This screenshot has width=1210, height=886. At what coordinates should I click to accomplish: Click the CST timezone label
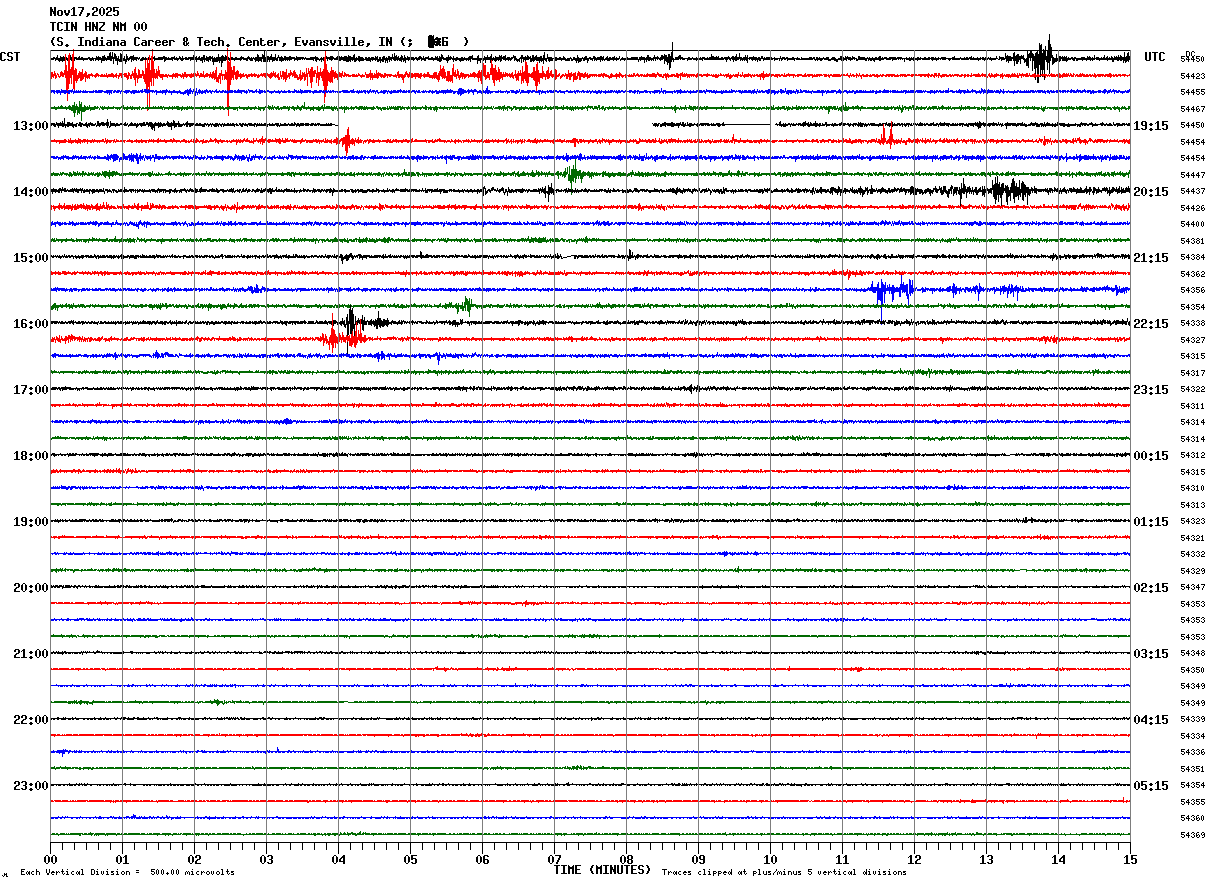(x=11, y=57)
